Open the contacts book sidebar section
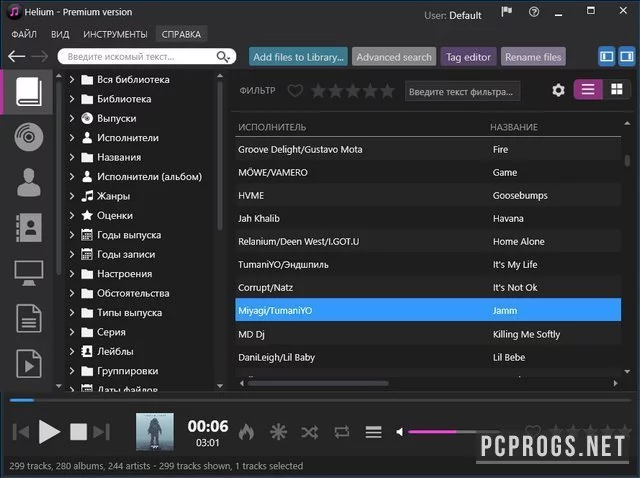Screen dimensions: 640x478 29,227
